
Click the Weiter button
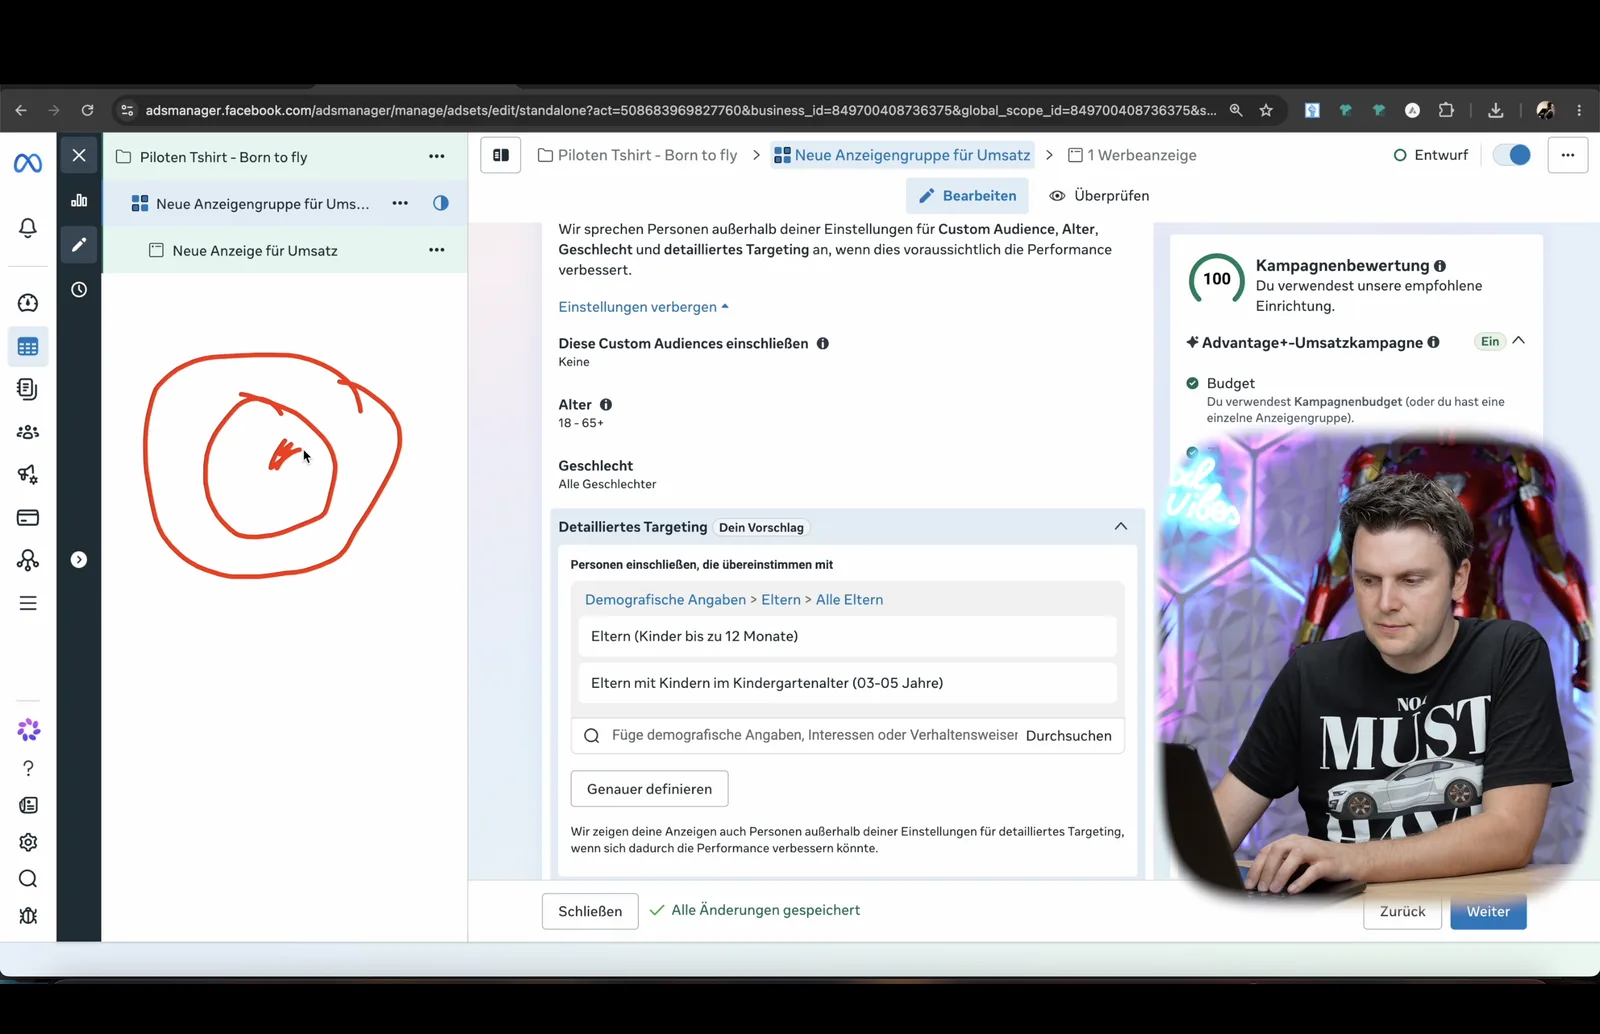(1488, 911)
